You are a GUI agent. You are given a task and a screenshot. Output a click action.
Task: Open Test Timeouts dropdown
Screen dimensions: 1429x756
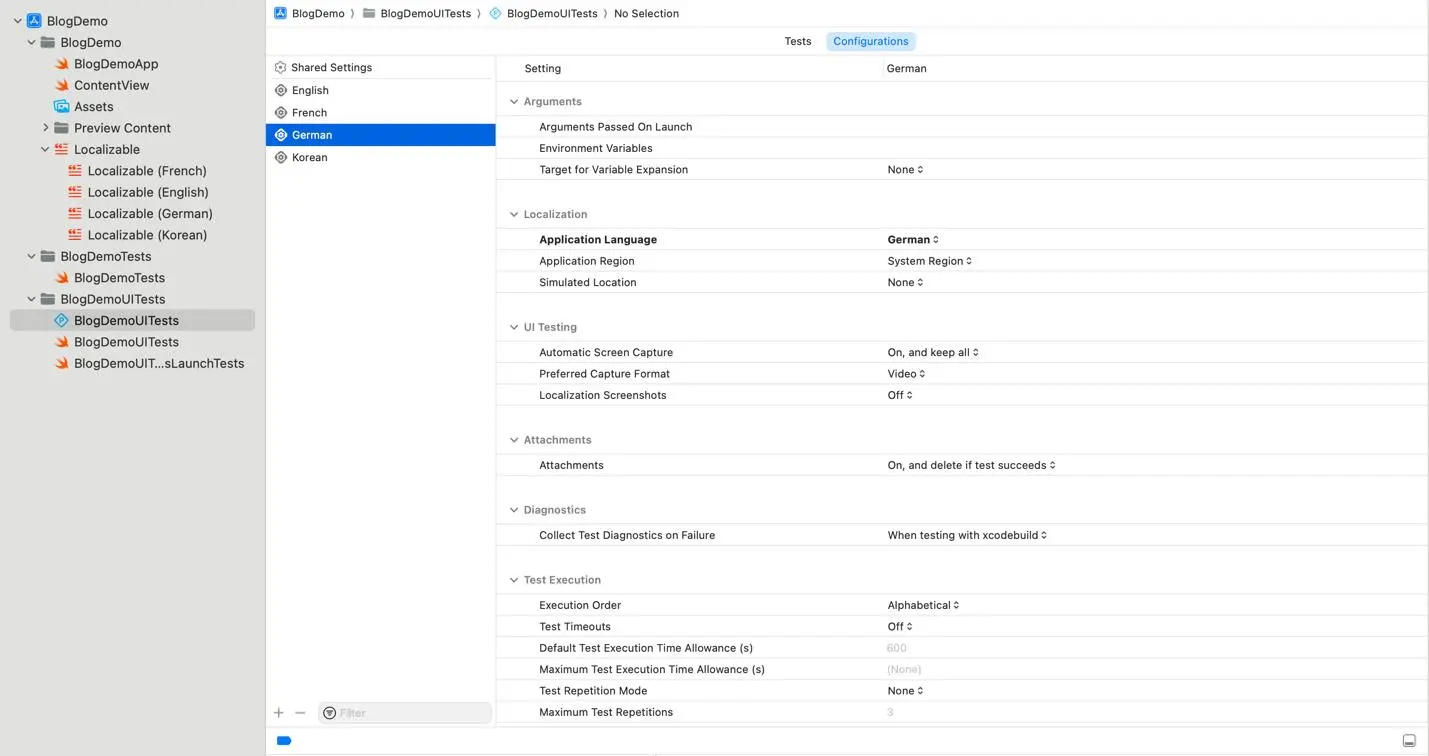900,627
